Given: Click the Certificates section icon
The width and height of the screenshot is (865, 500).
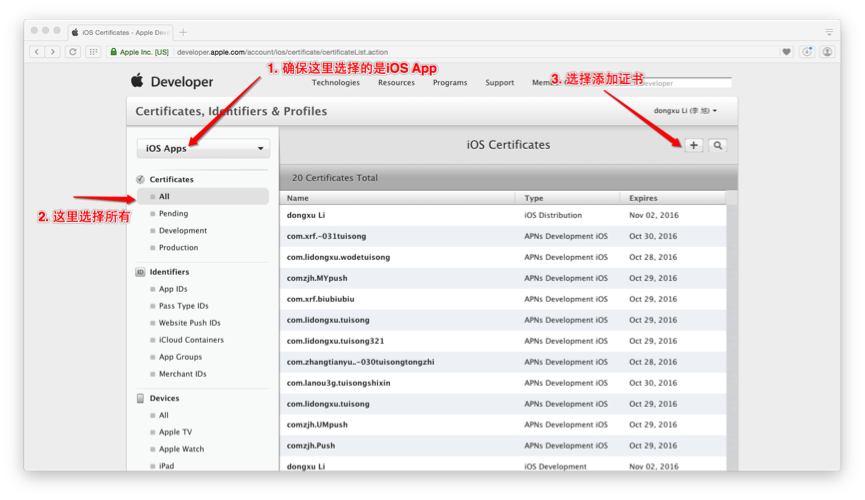Looking at the screenshot, I should tap(140, 179).
